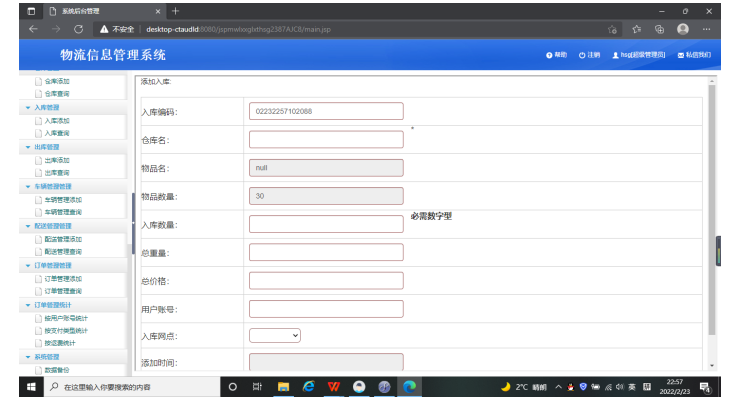Image resolution: width=741 pixels, height=405 pixels.
Task: Click the 物品数量 field showing 30
Action: [326, 196]
